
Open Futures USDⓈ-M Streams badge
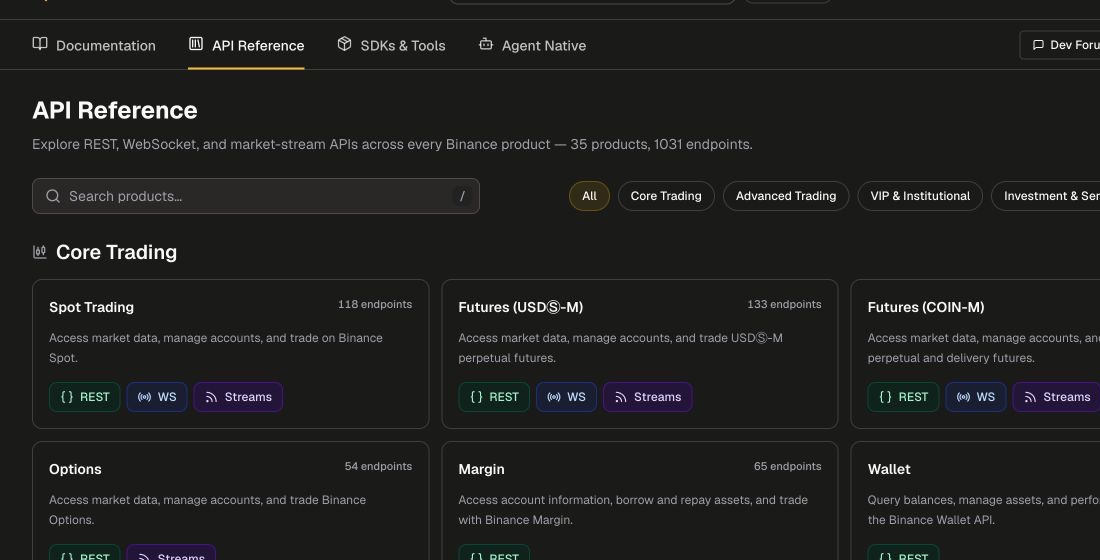pyautogui.click(x=648, y=396)
